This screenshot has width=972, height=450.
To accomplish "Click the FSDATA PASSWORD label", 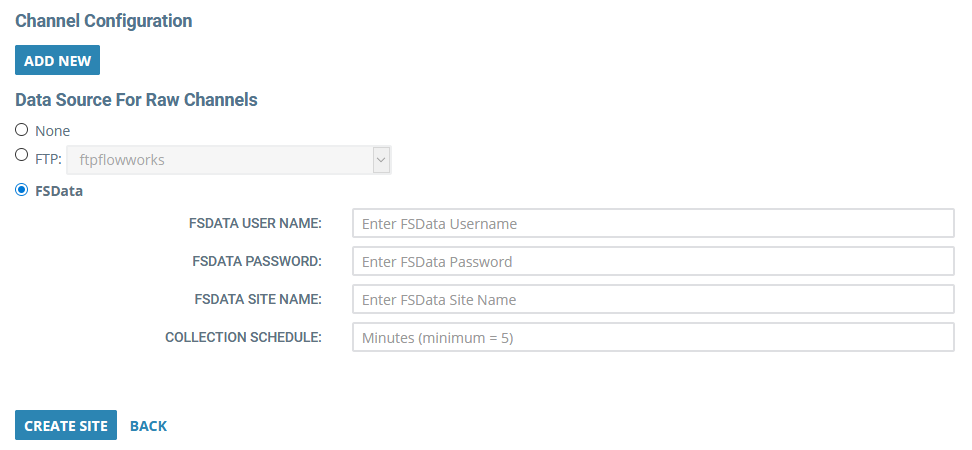I will pos(257,261).
